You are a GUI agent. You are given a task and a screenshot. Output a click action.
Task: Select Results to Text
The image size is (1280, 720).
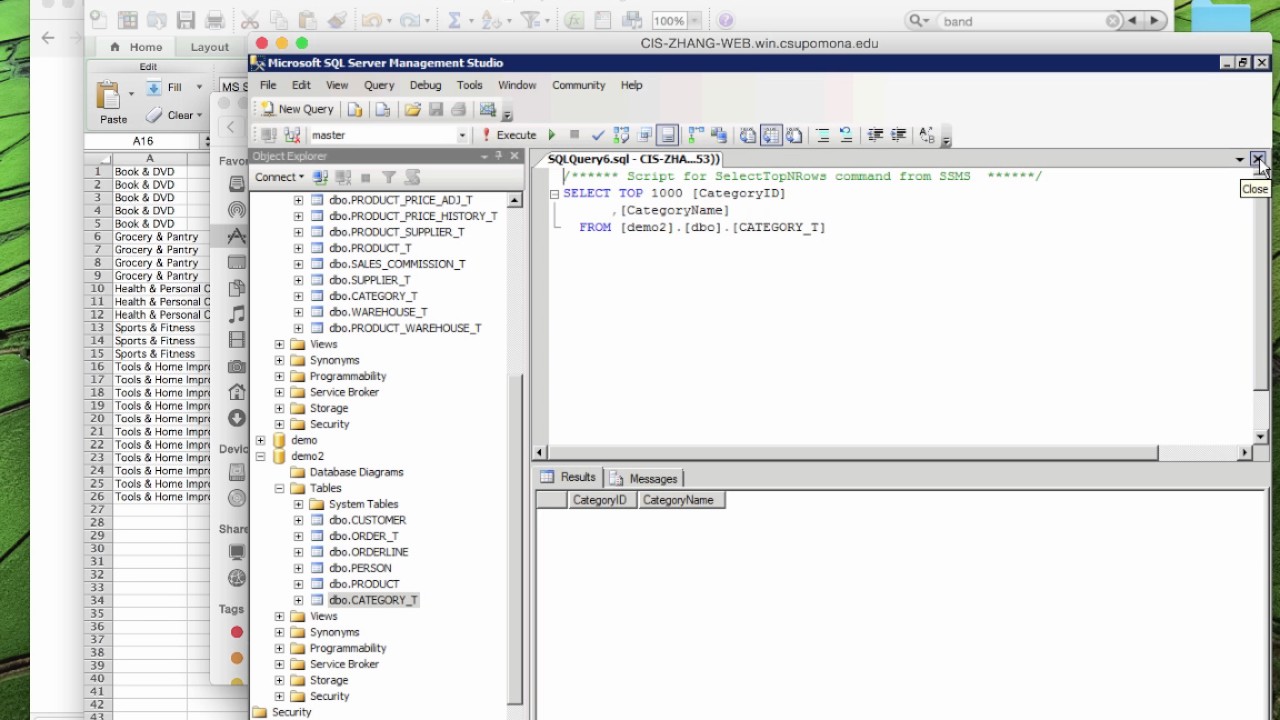coord(748,135)
